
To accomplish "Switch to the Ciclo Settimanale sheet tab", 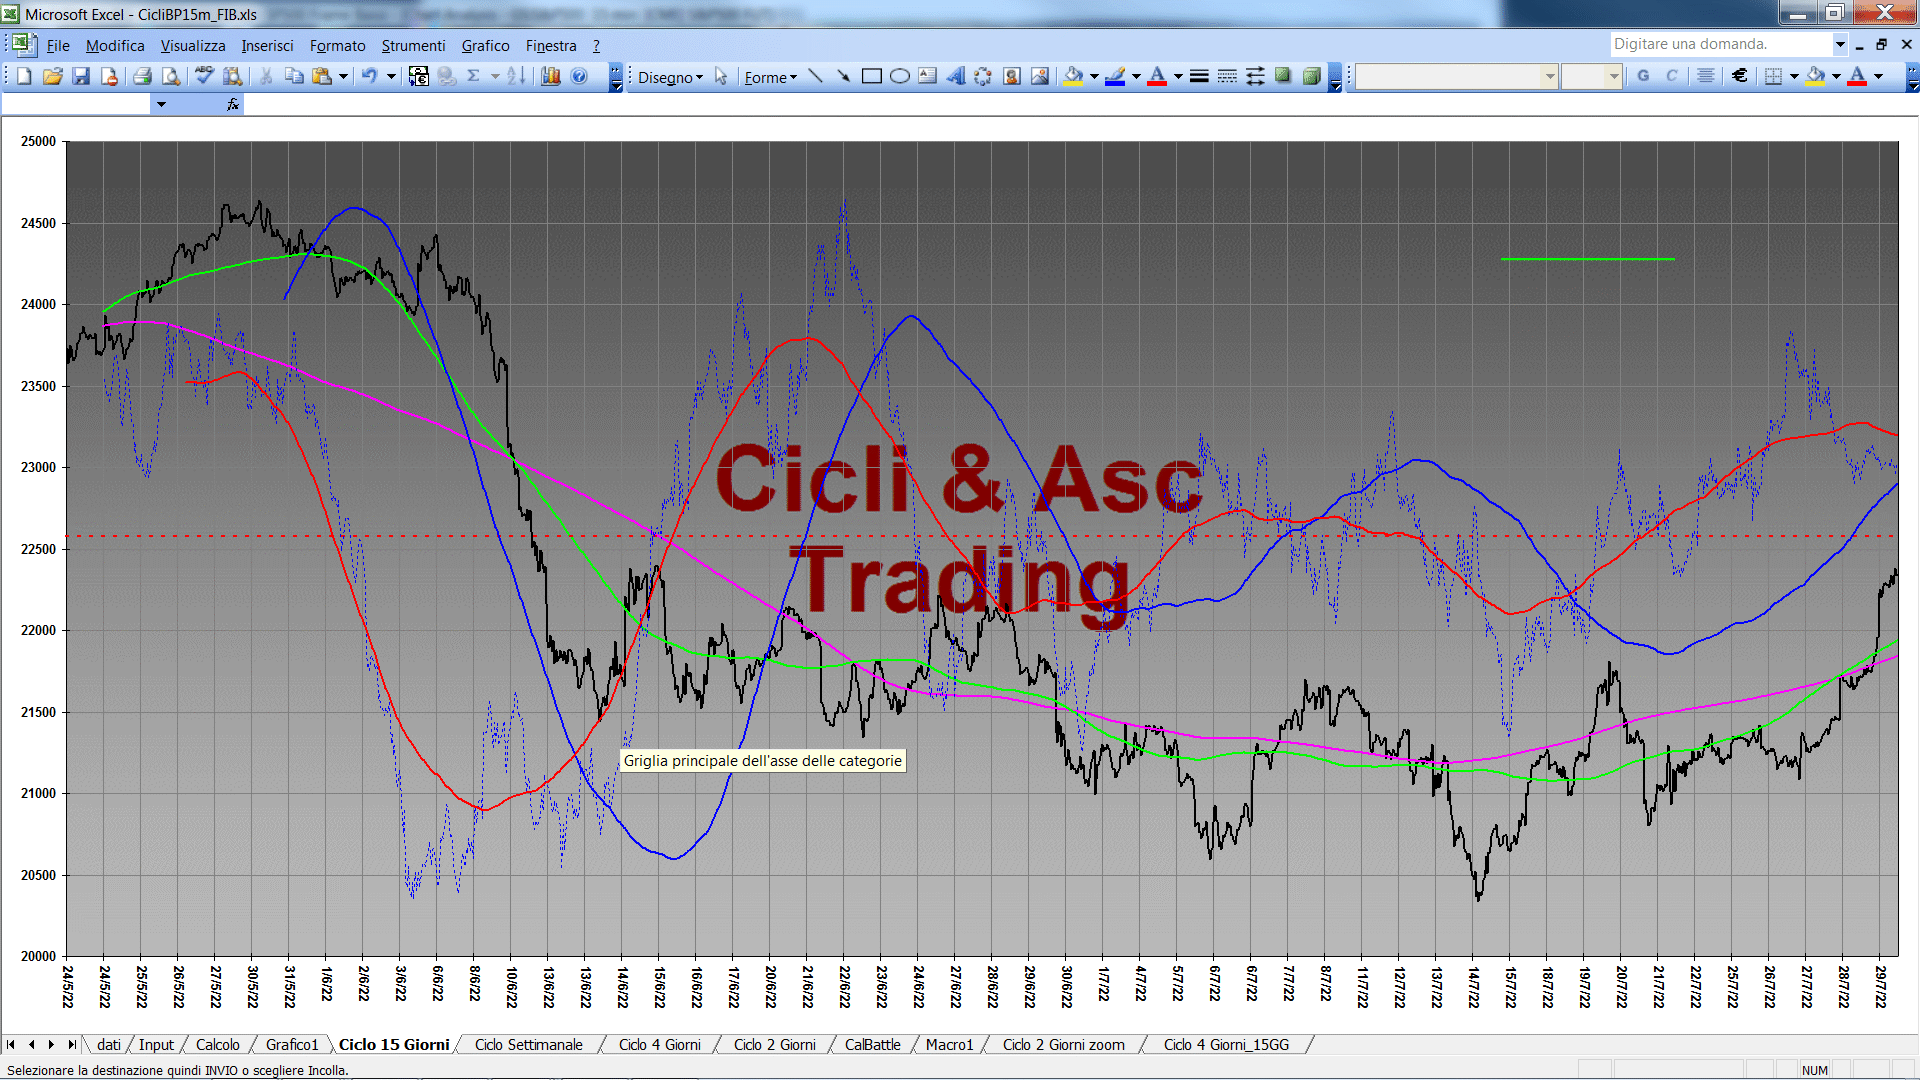I will tap(528, 1044).
